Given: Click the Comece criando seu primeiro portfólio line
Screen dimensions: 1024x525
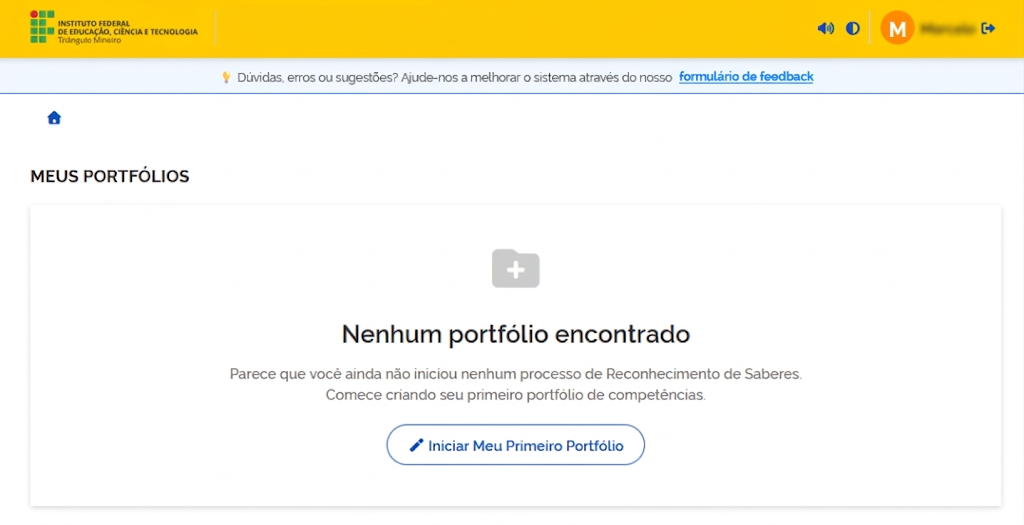Looking at the screenshot, I should (516, 395).
